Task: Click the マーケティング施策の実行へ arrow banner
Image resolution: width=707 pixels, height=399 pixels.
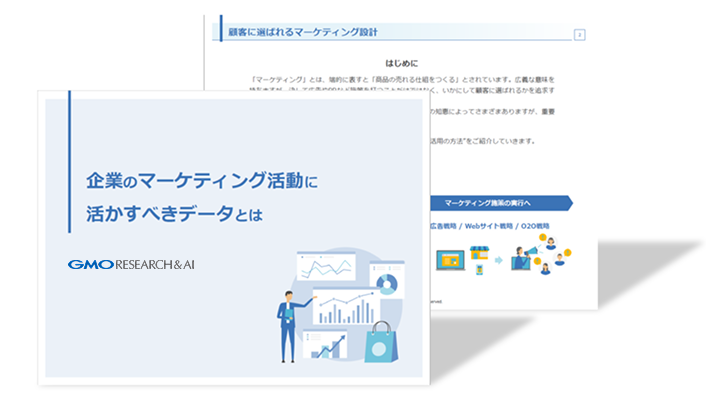Action: tap(501, 203)
